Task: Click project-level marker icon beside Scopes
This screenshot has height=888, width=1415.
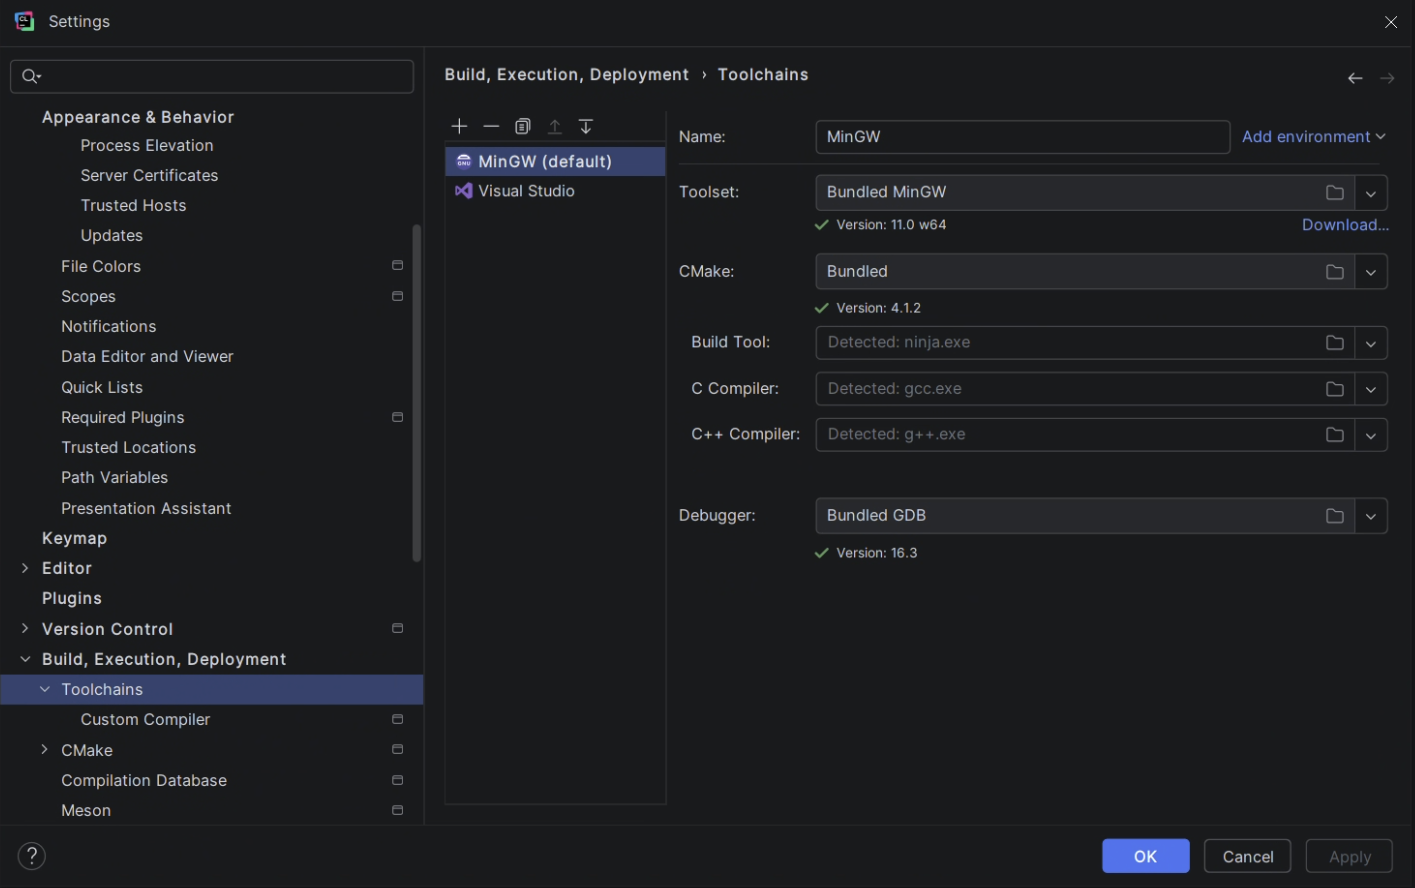Action: click(x=397, y=297)
